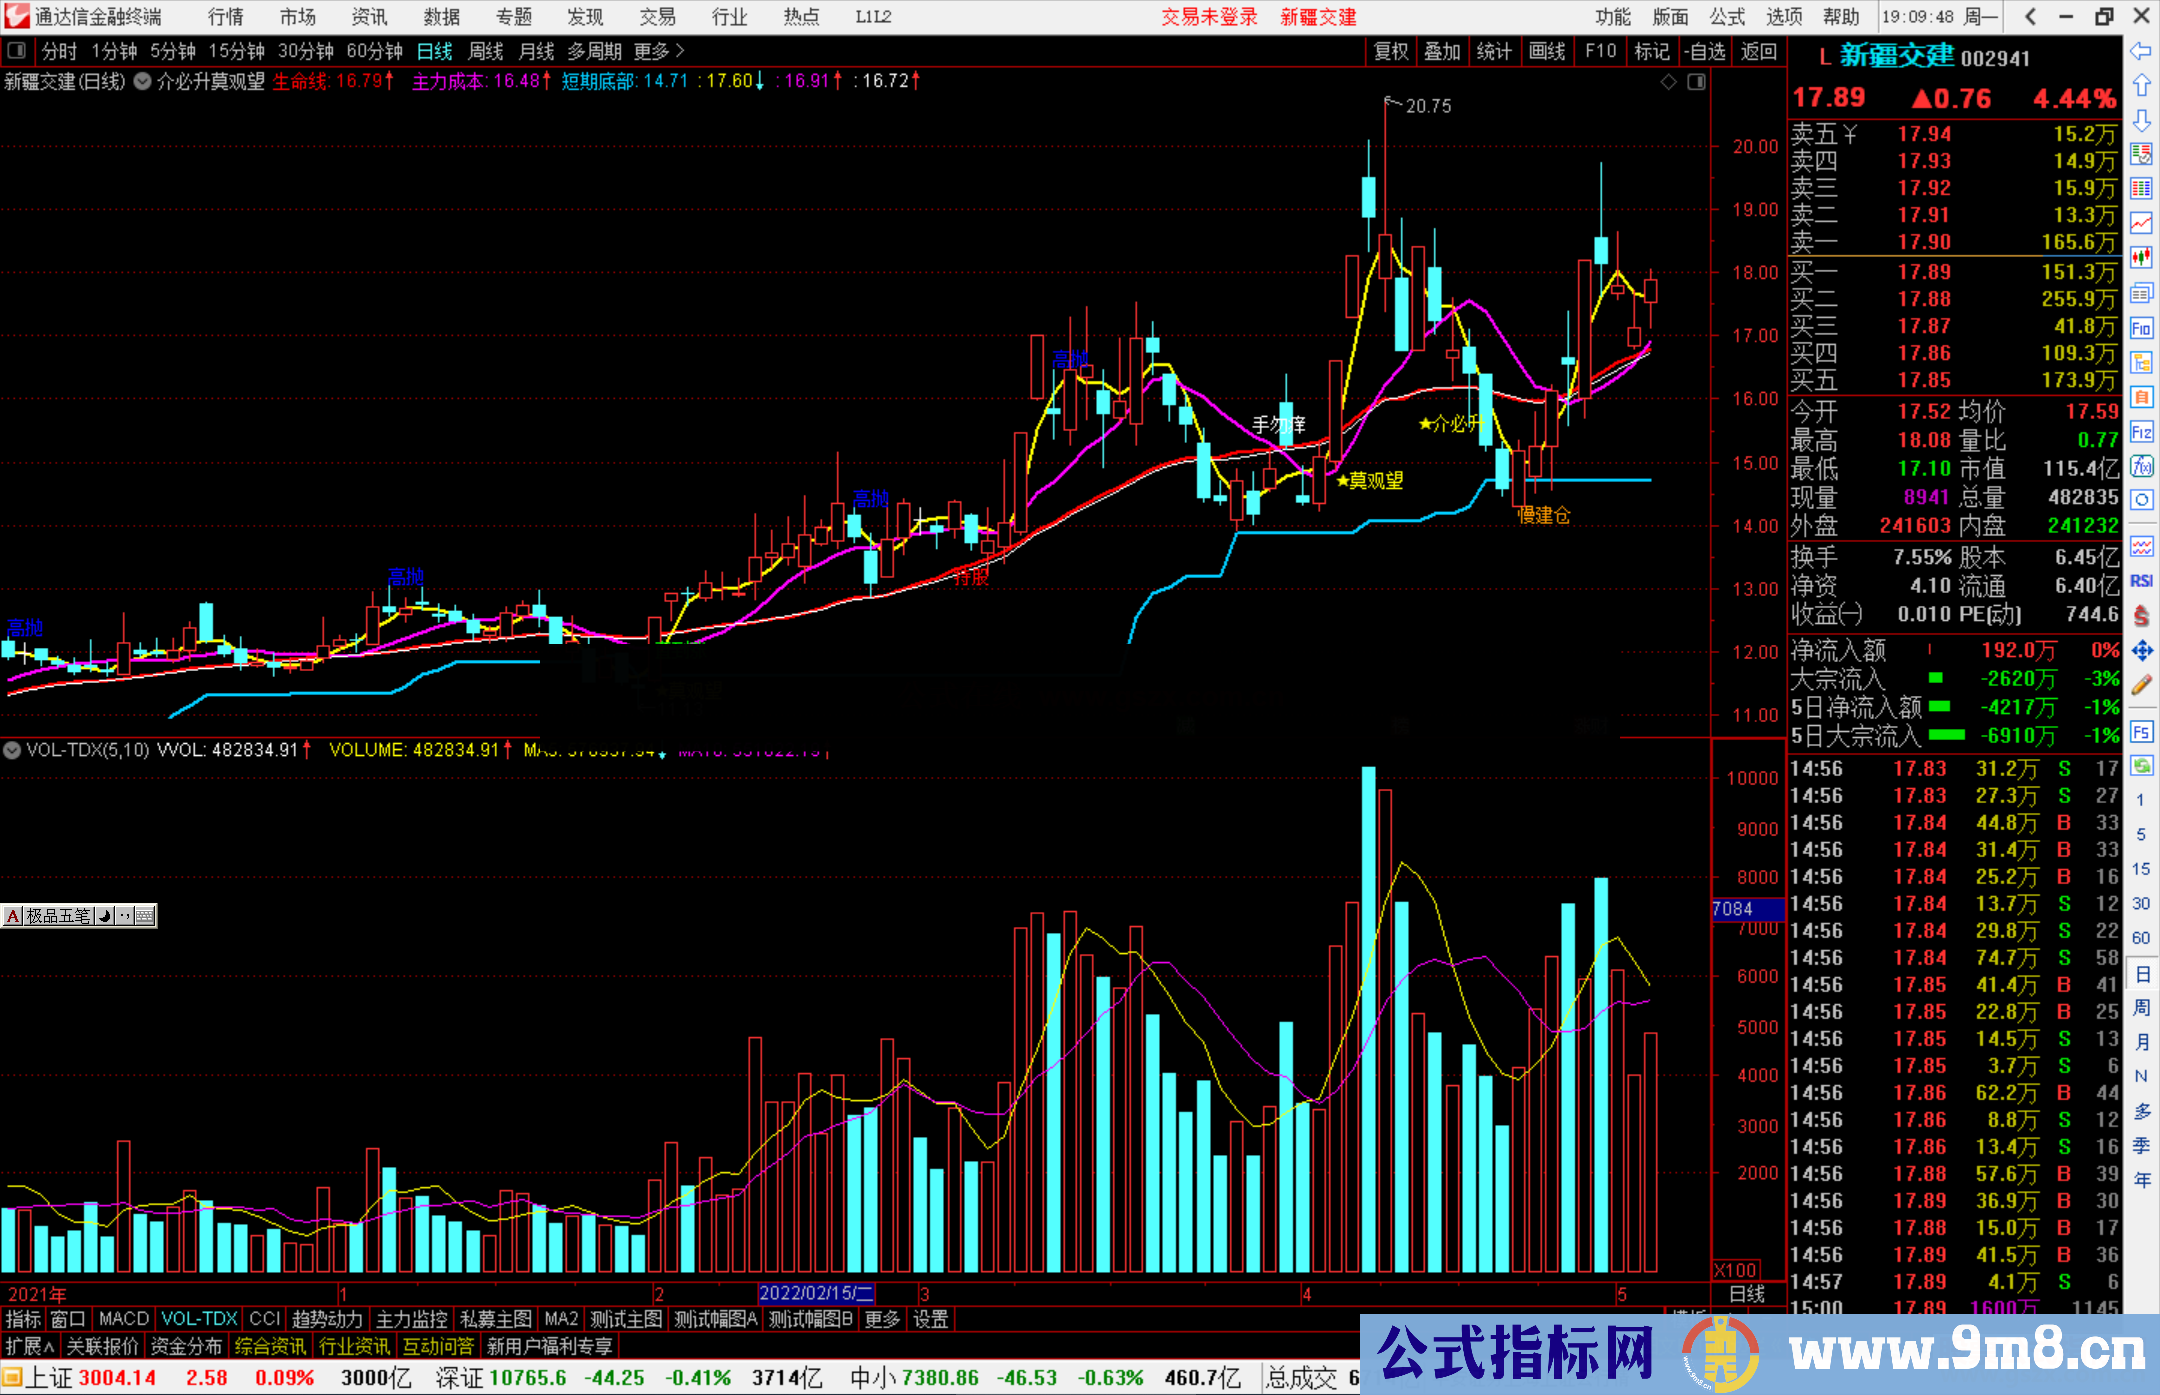
Task: Click the blue four-way move arrows icon
Action: [2141, 651]
